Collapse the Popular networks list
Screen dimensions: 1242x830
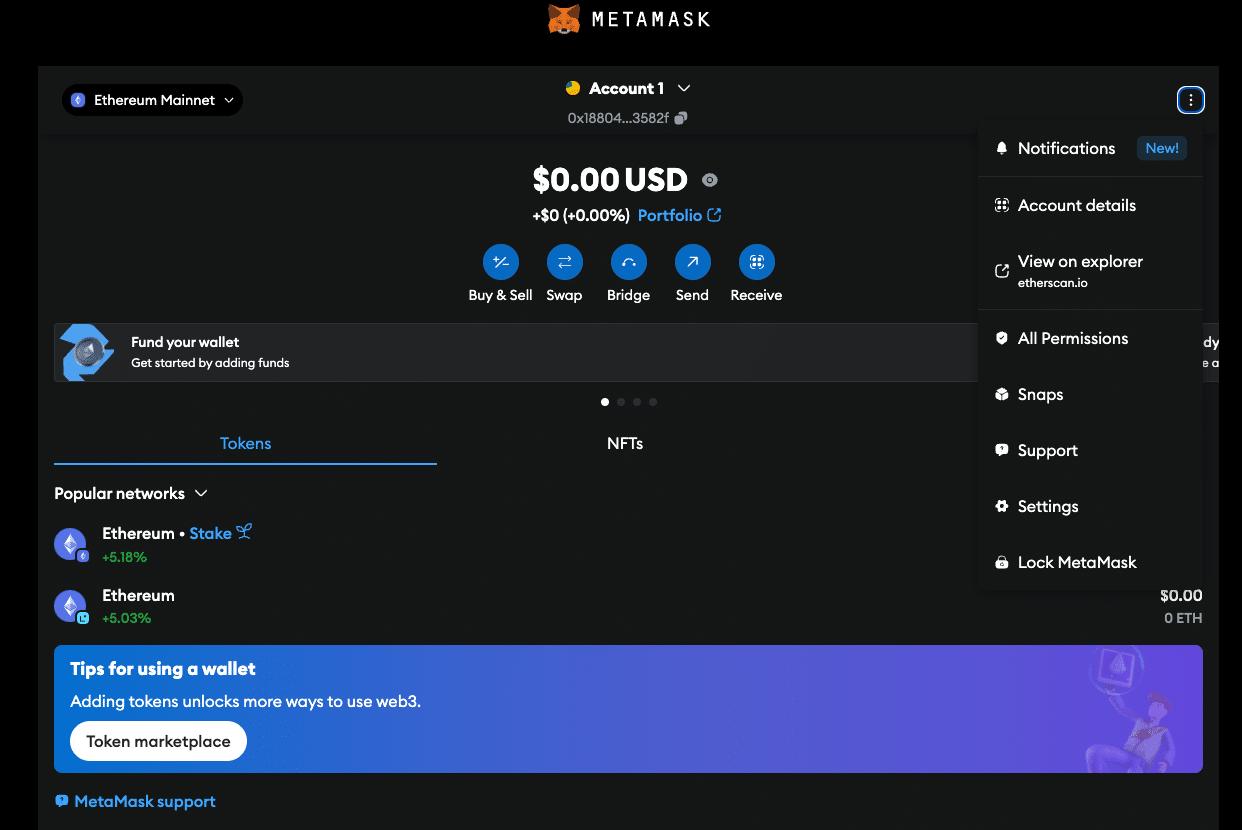coord(201,493)
